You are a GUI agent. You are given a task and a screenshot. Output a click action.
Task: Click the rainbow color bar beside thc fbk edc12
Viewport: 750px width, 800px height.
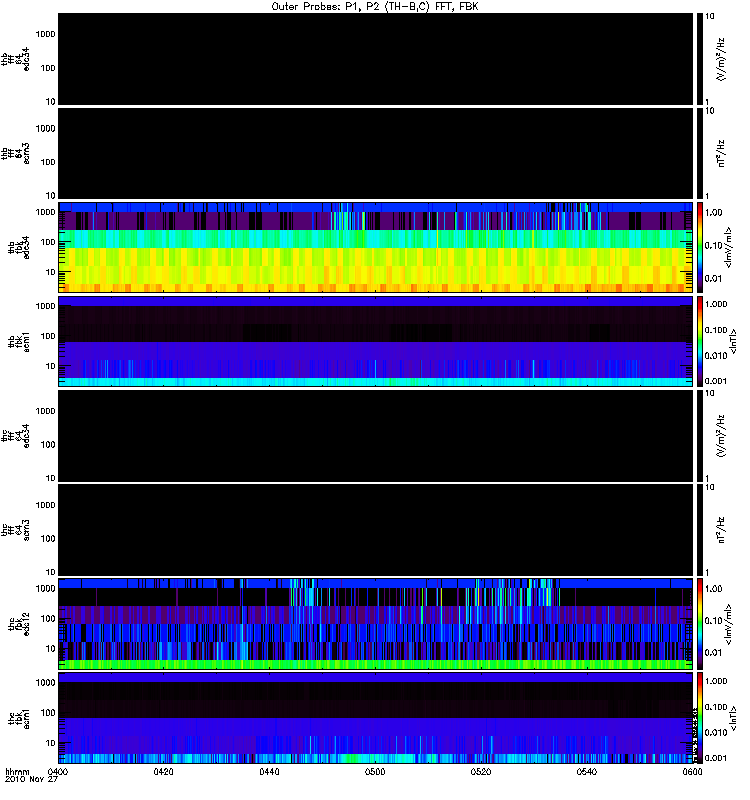click(700, 624)
